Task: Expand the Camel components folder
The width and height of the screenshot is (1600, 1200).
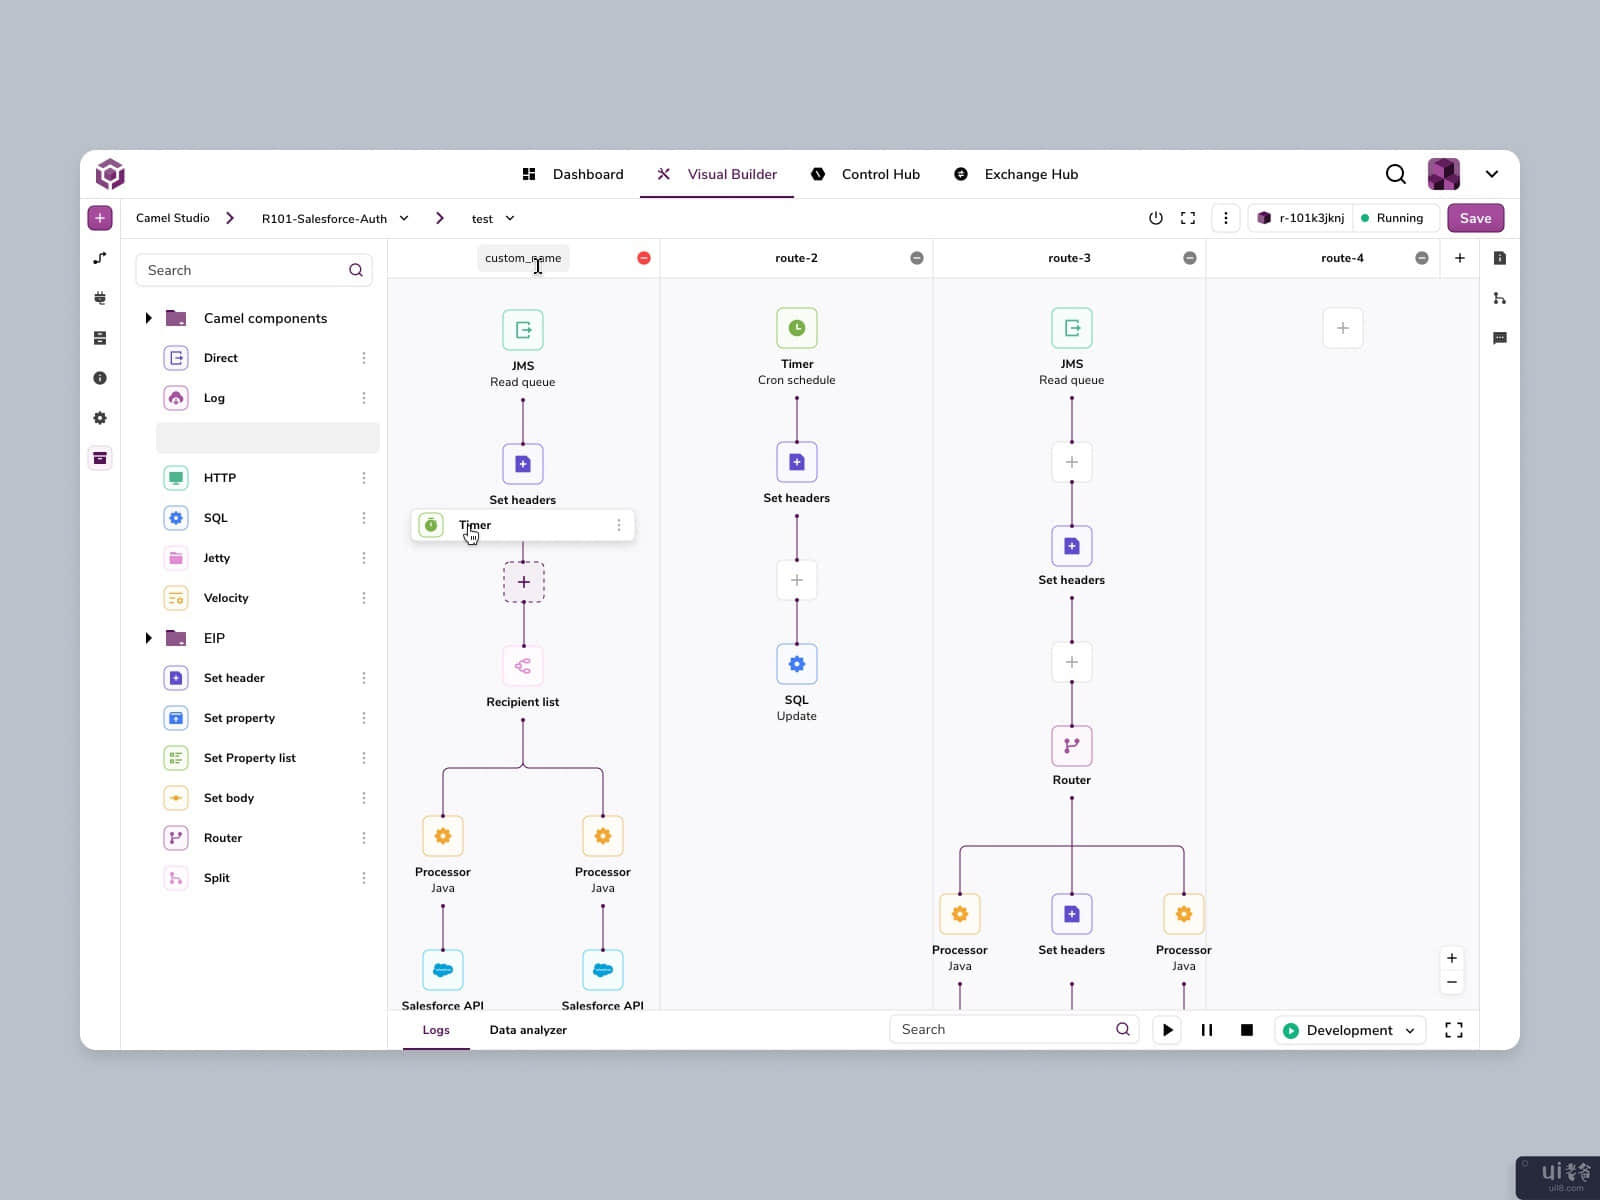Action: 148,318
